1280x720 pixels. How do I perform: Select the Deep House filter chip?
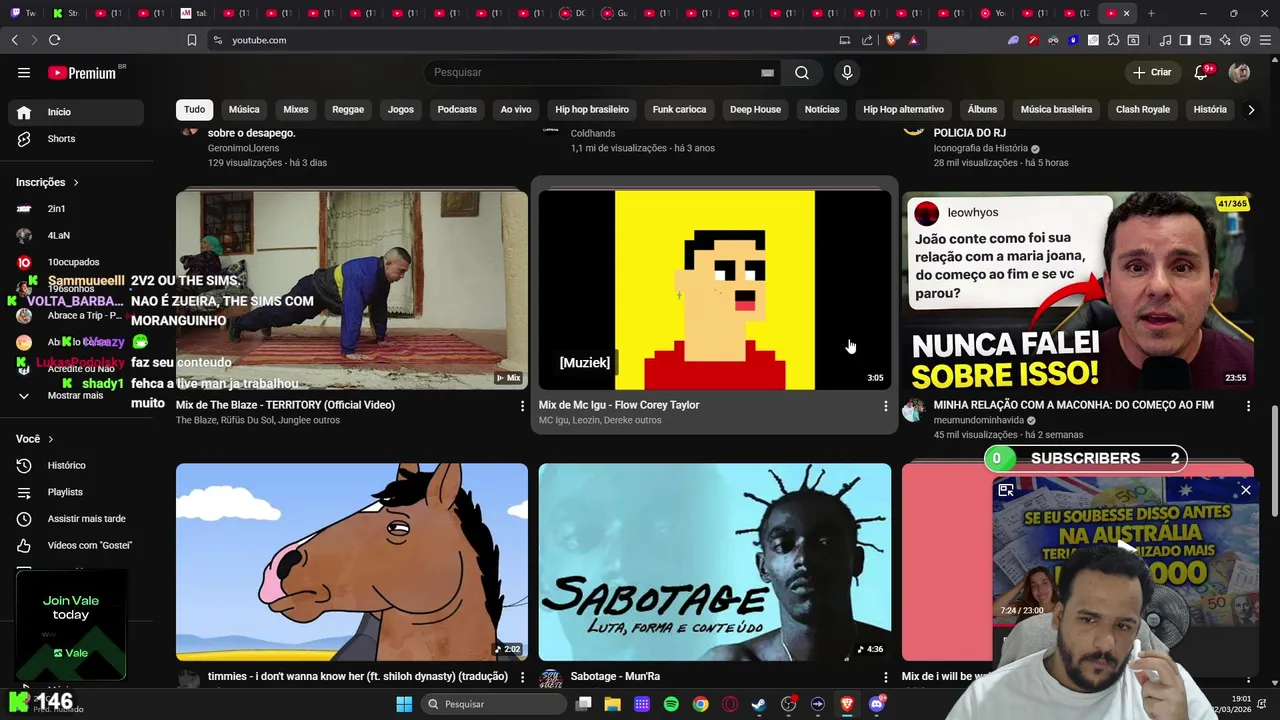(x=755, y=110)
